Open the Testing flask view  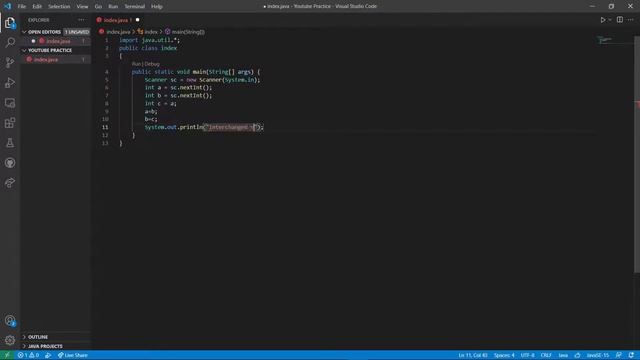click(10, 143)
